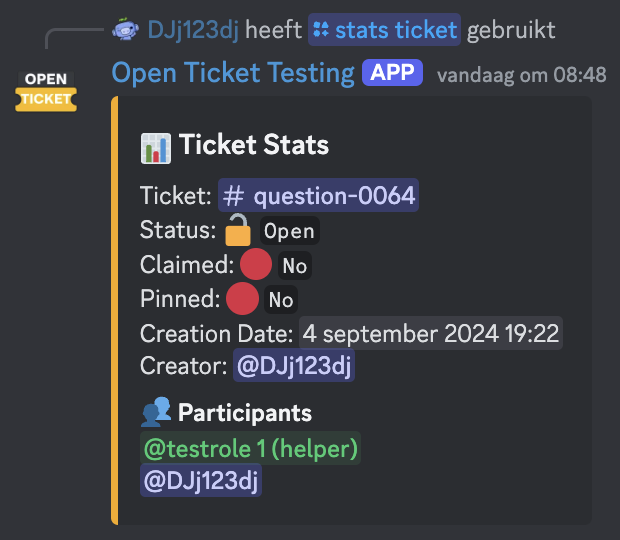Click the slash command icon before stats ticket

321,30
